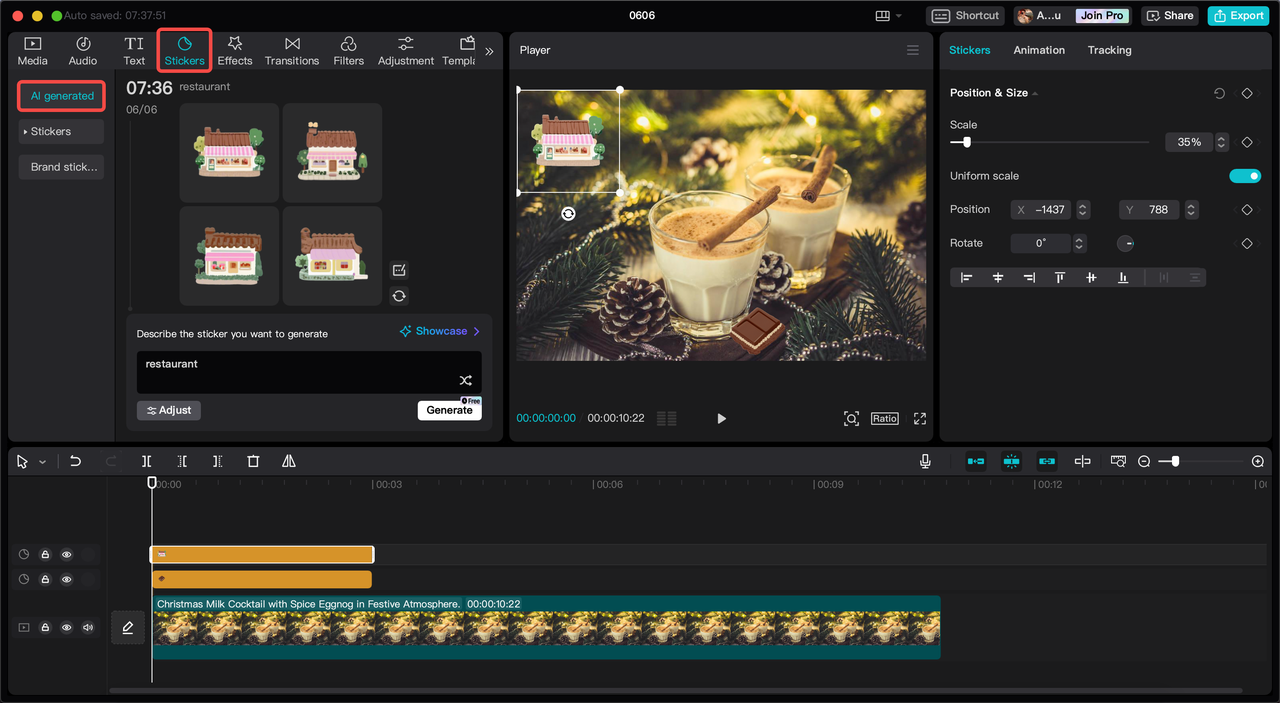Start voiceover recording with microphone
This screenshot has height=703, width=1280.
point(925,461)
